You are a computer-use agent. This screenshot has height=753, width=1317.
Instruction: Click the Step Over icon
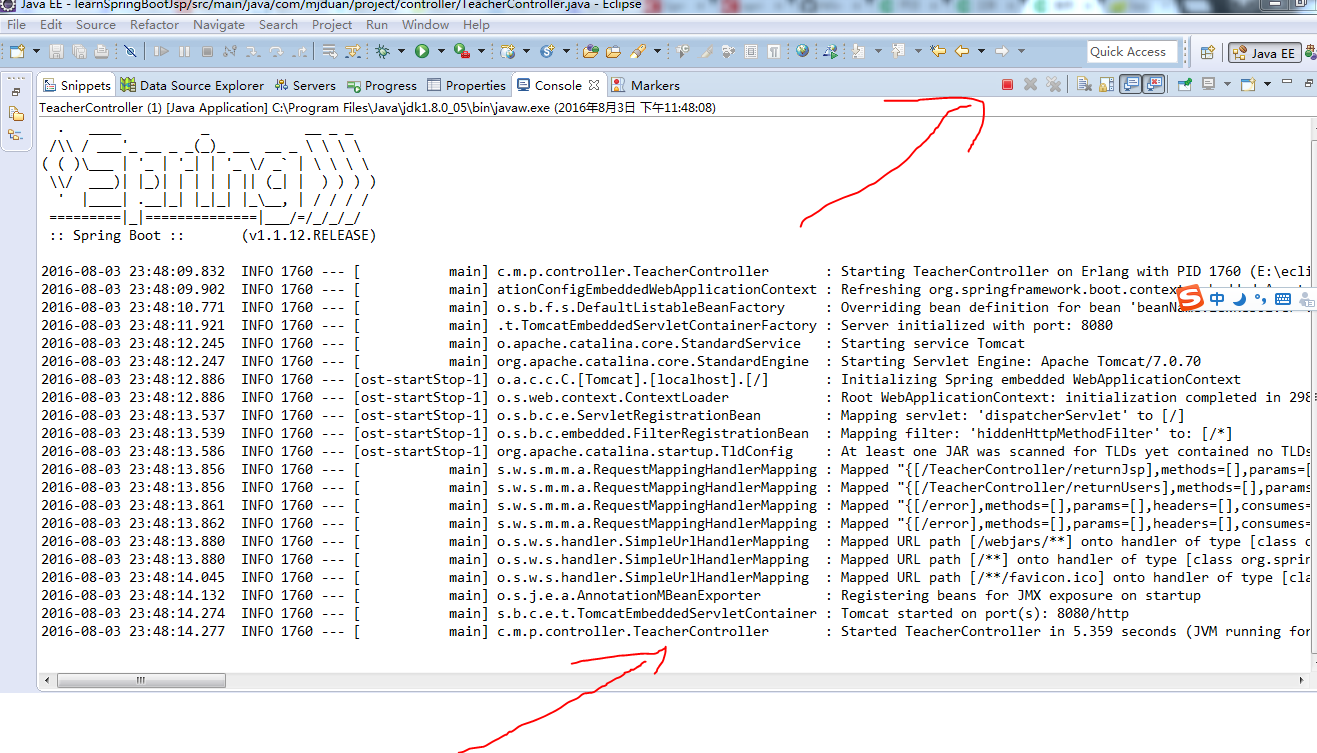click(275, 51)
